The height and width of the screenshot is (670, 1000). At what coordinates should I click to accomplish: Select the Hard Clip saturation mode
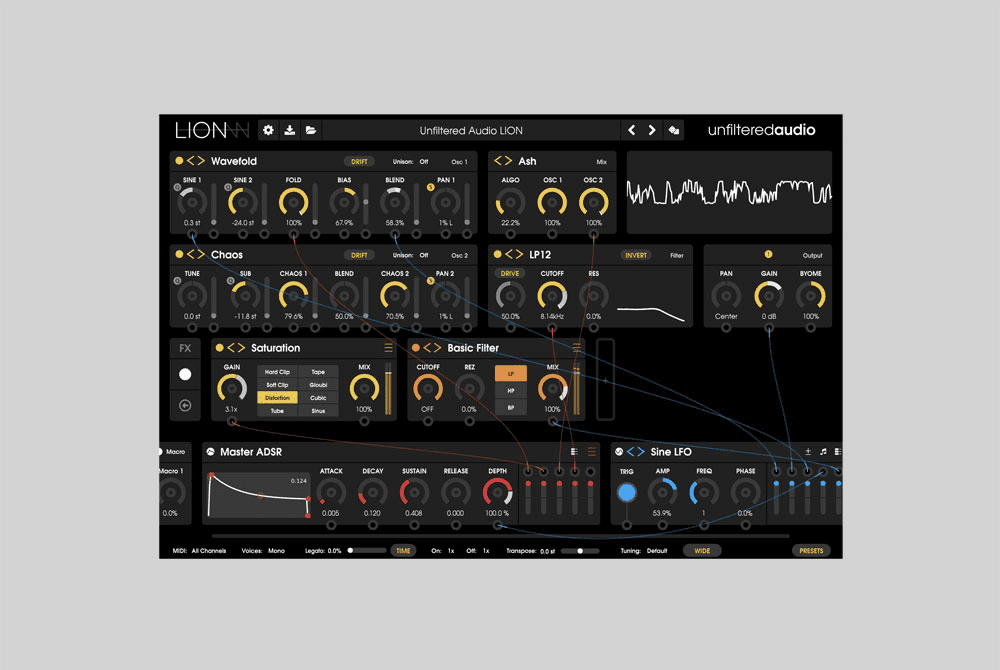pyautogui.click(x=277, y=372)
